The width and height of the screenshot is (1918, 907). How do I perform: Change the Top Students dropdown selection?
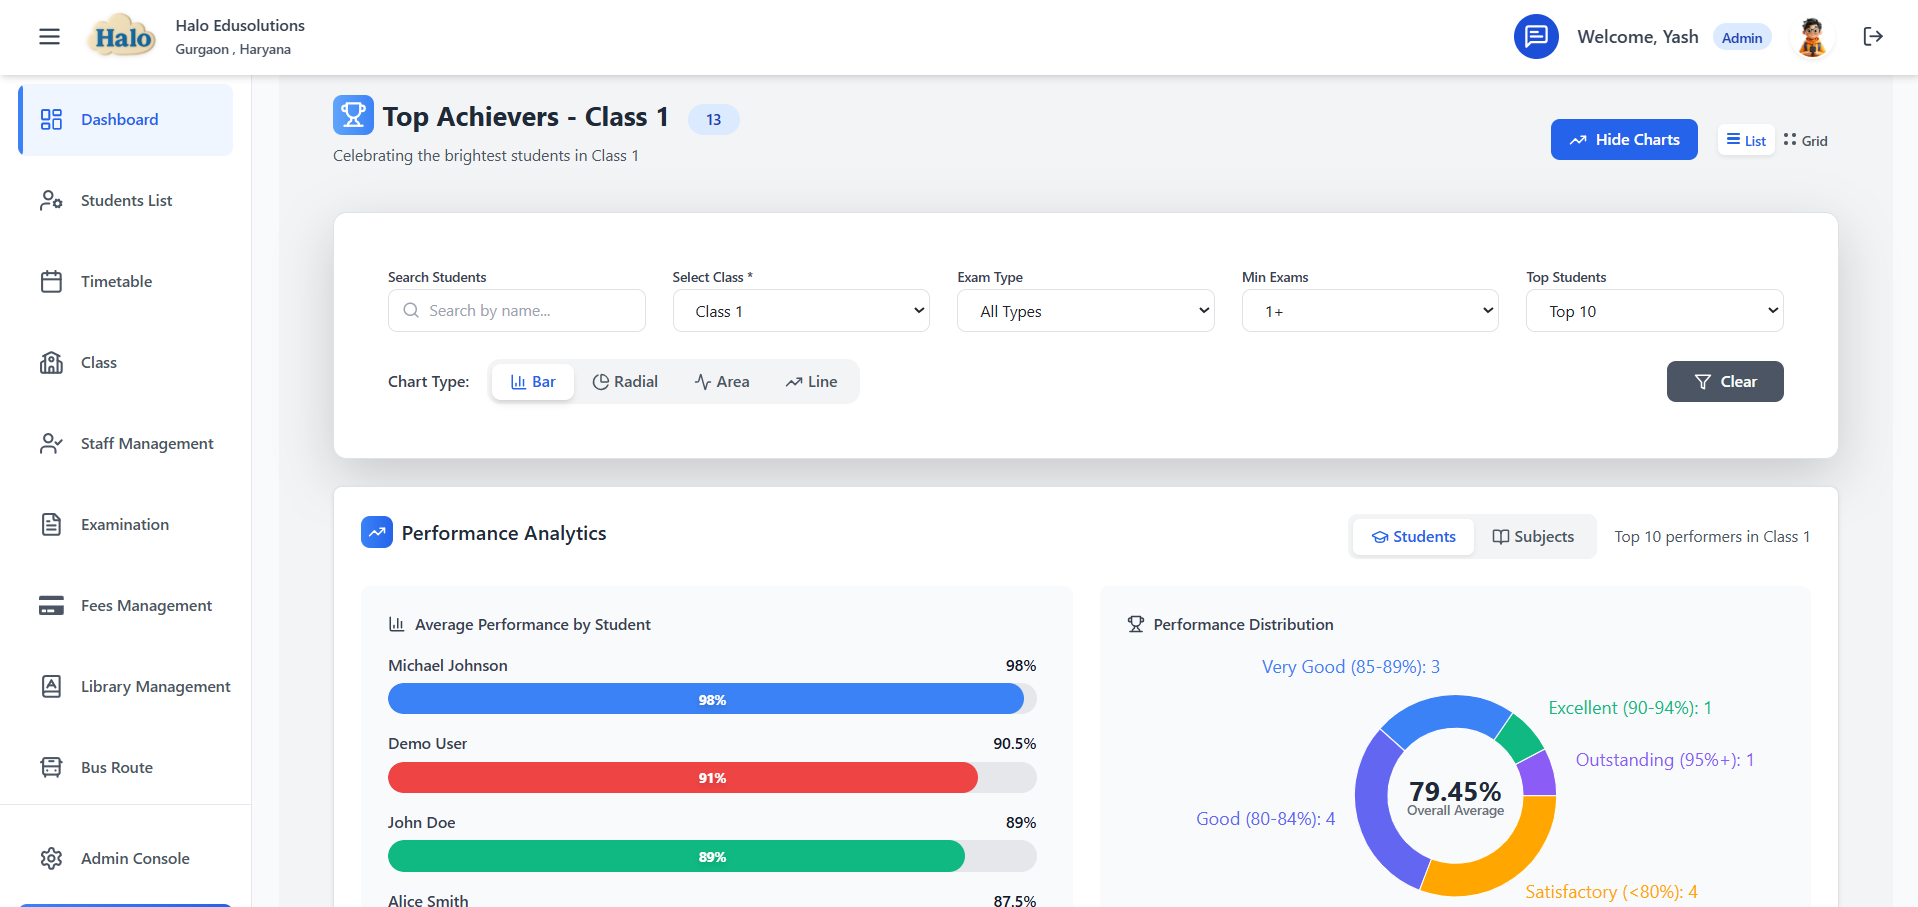pyautogui.click(x=1654, y=311)
